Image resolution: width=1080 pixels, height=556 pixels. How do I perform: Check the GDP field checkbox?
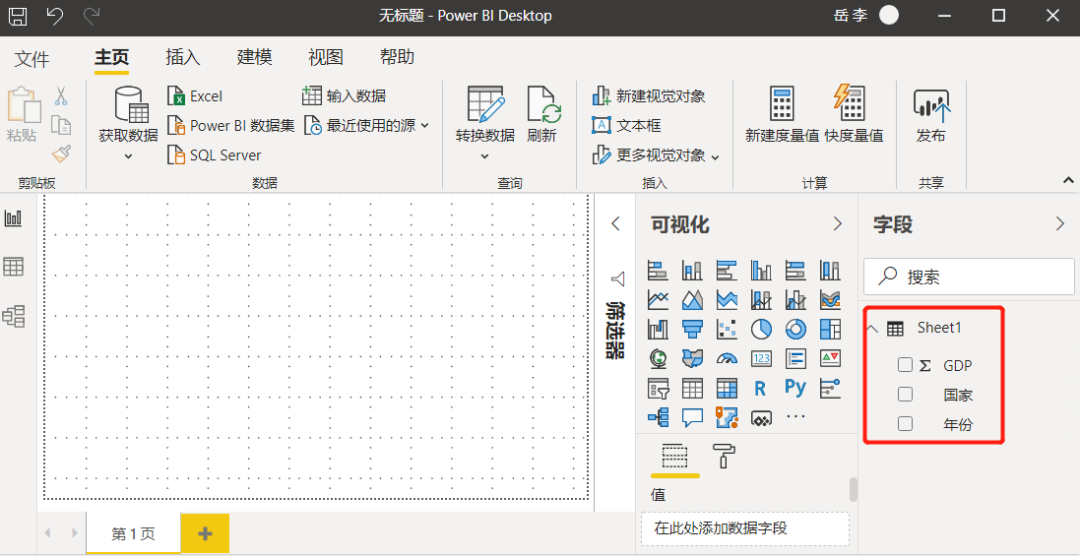(905, 365)
